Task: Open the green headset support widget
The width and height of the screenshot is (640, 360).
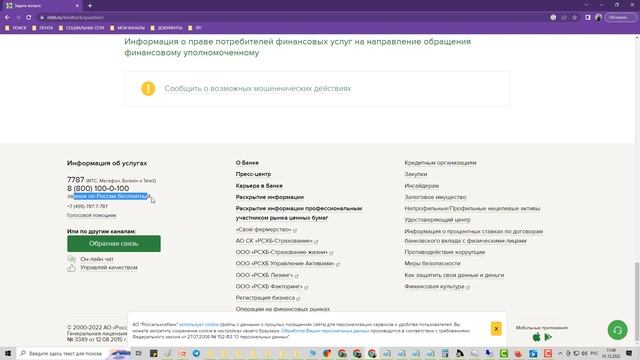Action: tap(618, 330)
